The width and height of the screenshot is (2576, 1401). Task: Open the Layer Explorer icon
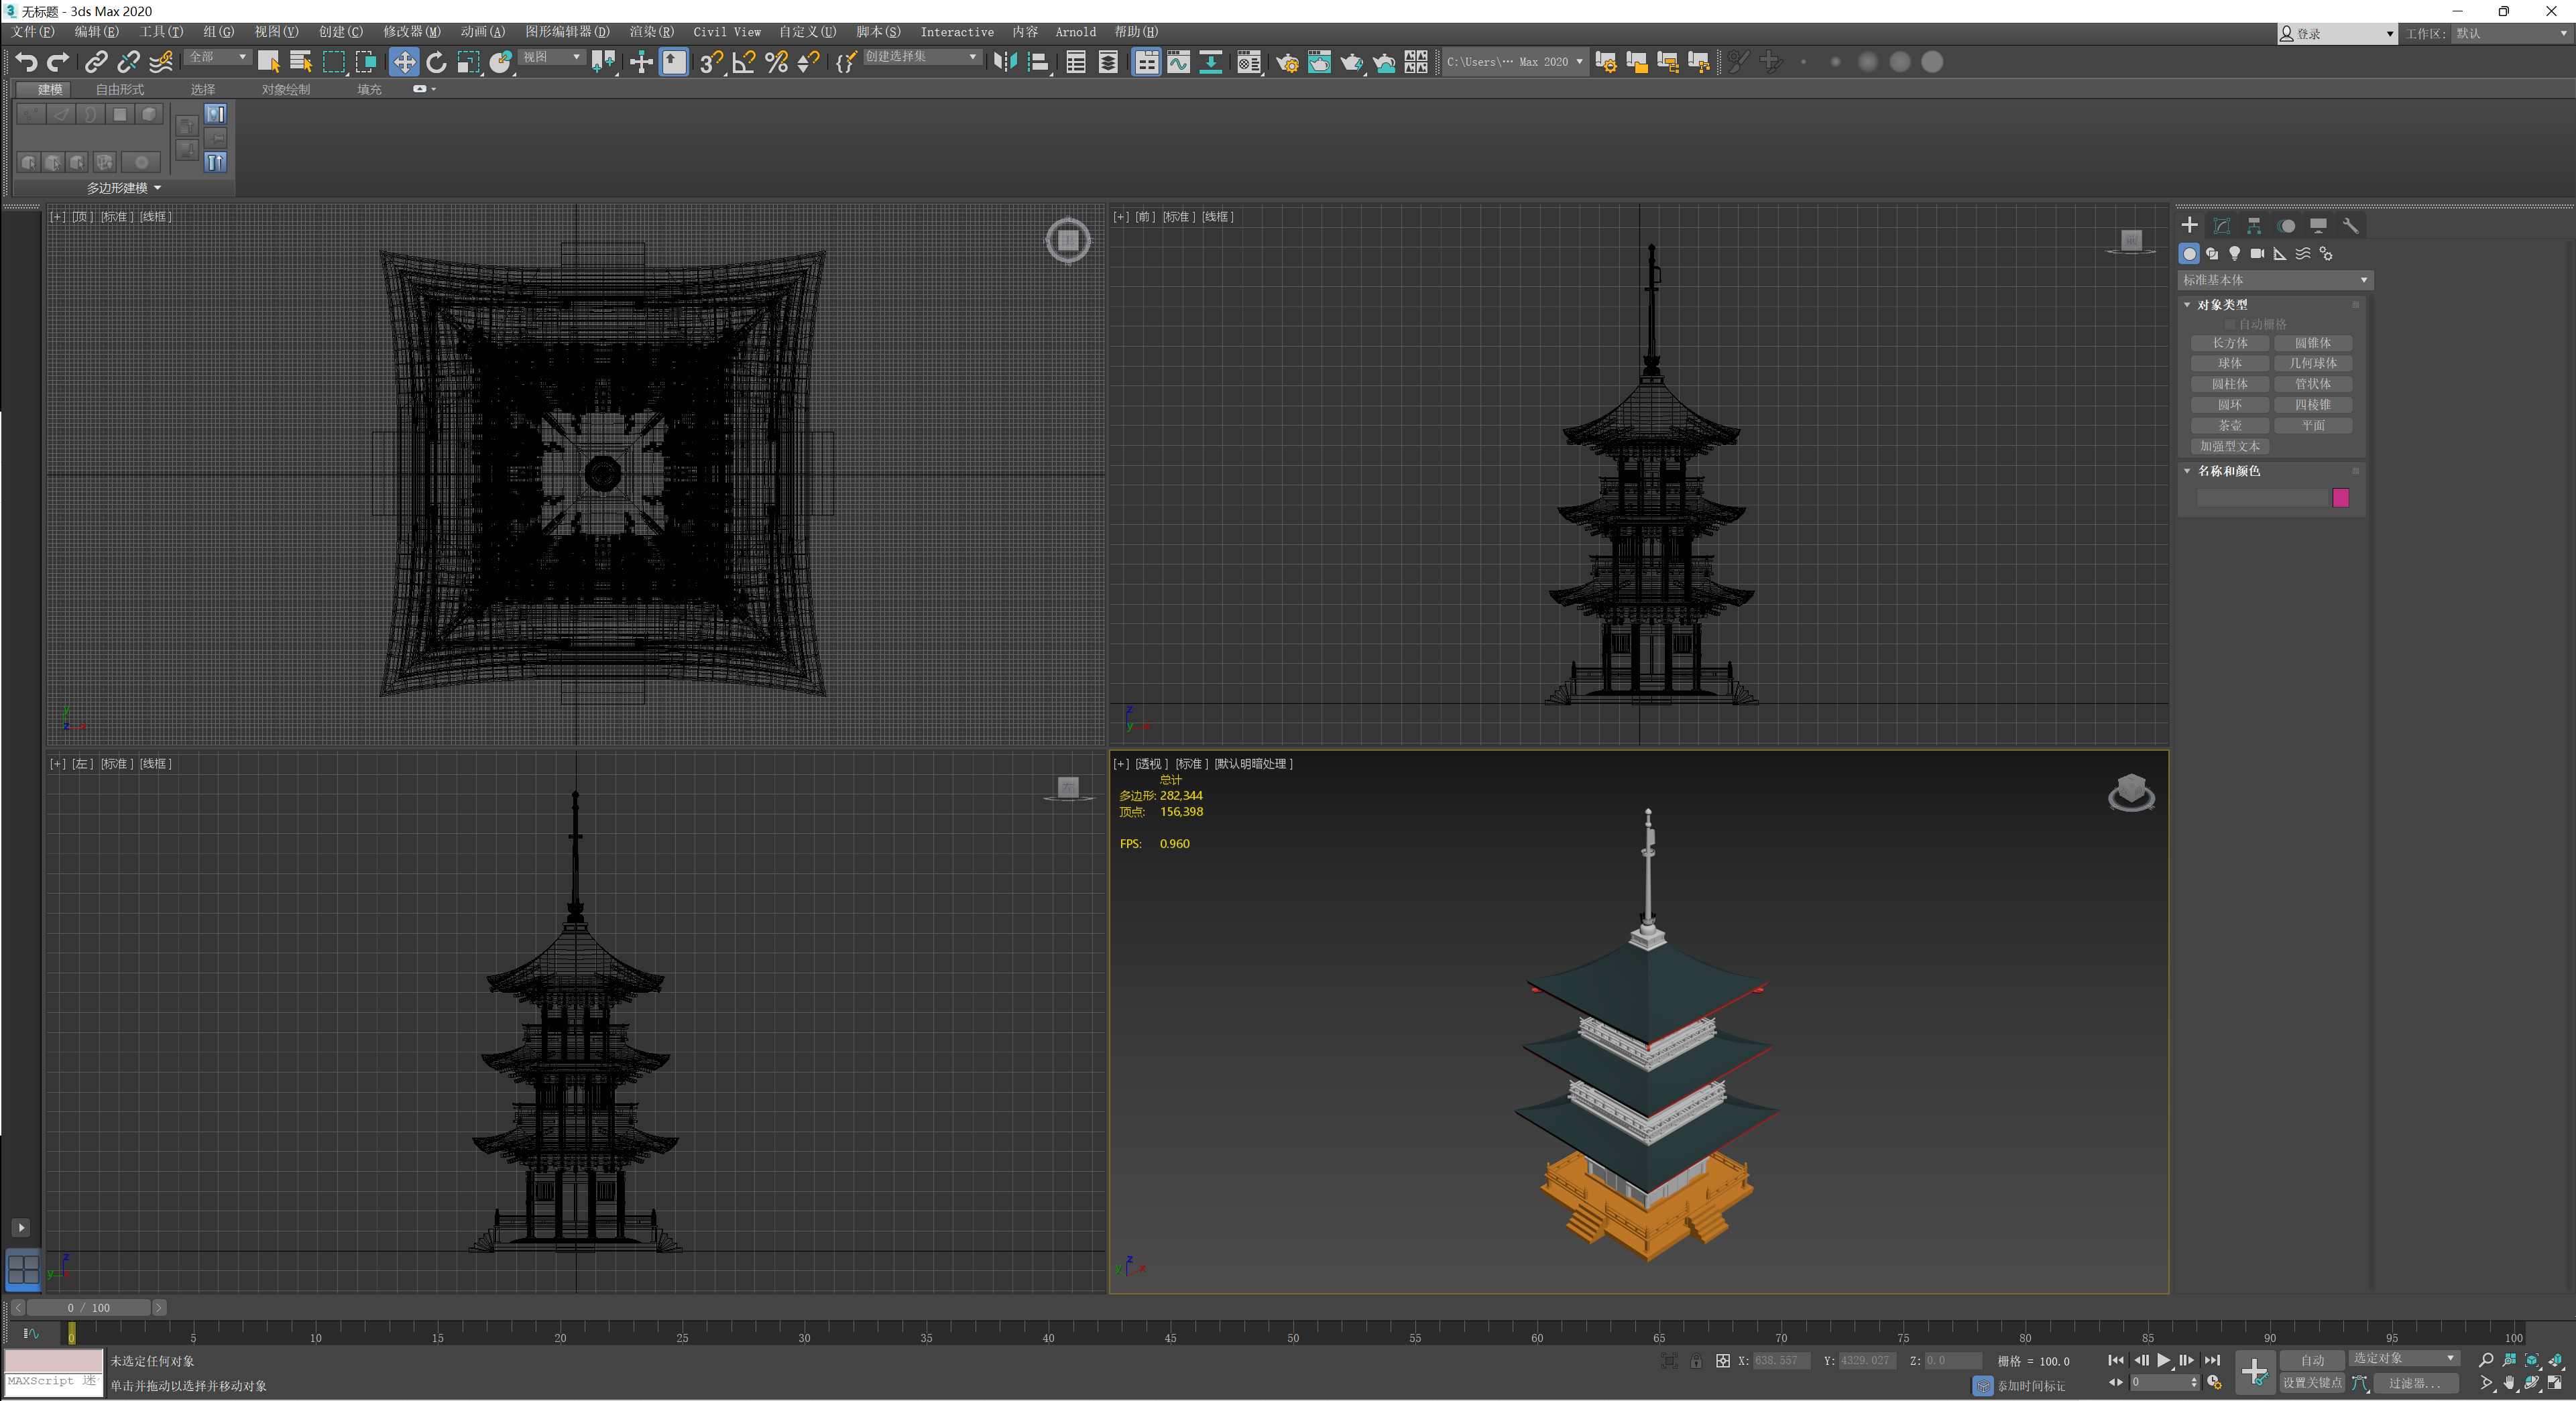pyautogui.click(x=1108, y=62)
